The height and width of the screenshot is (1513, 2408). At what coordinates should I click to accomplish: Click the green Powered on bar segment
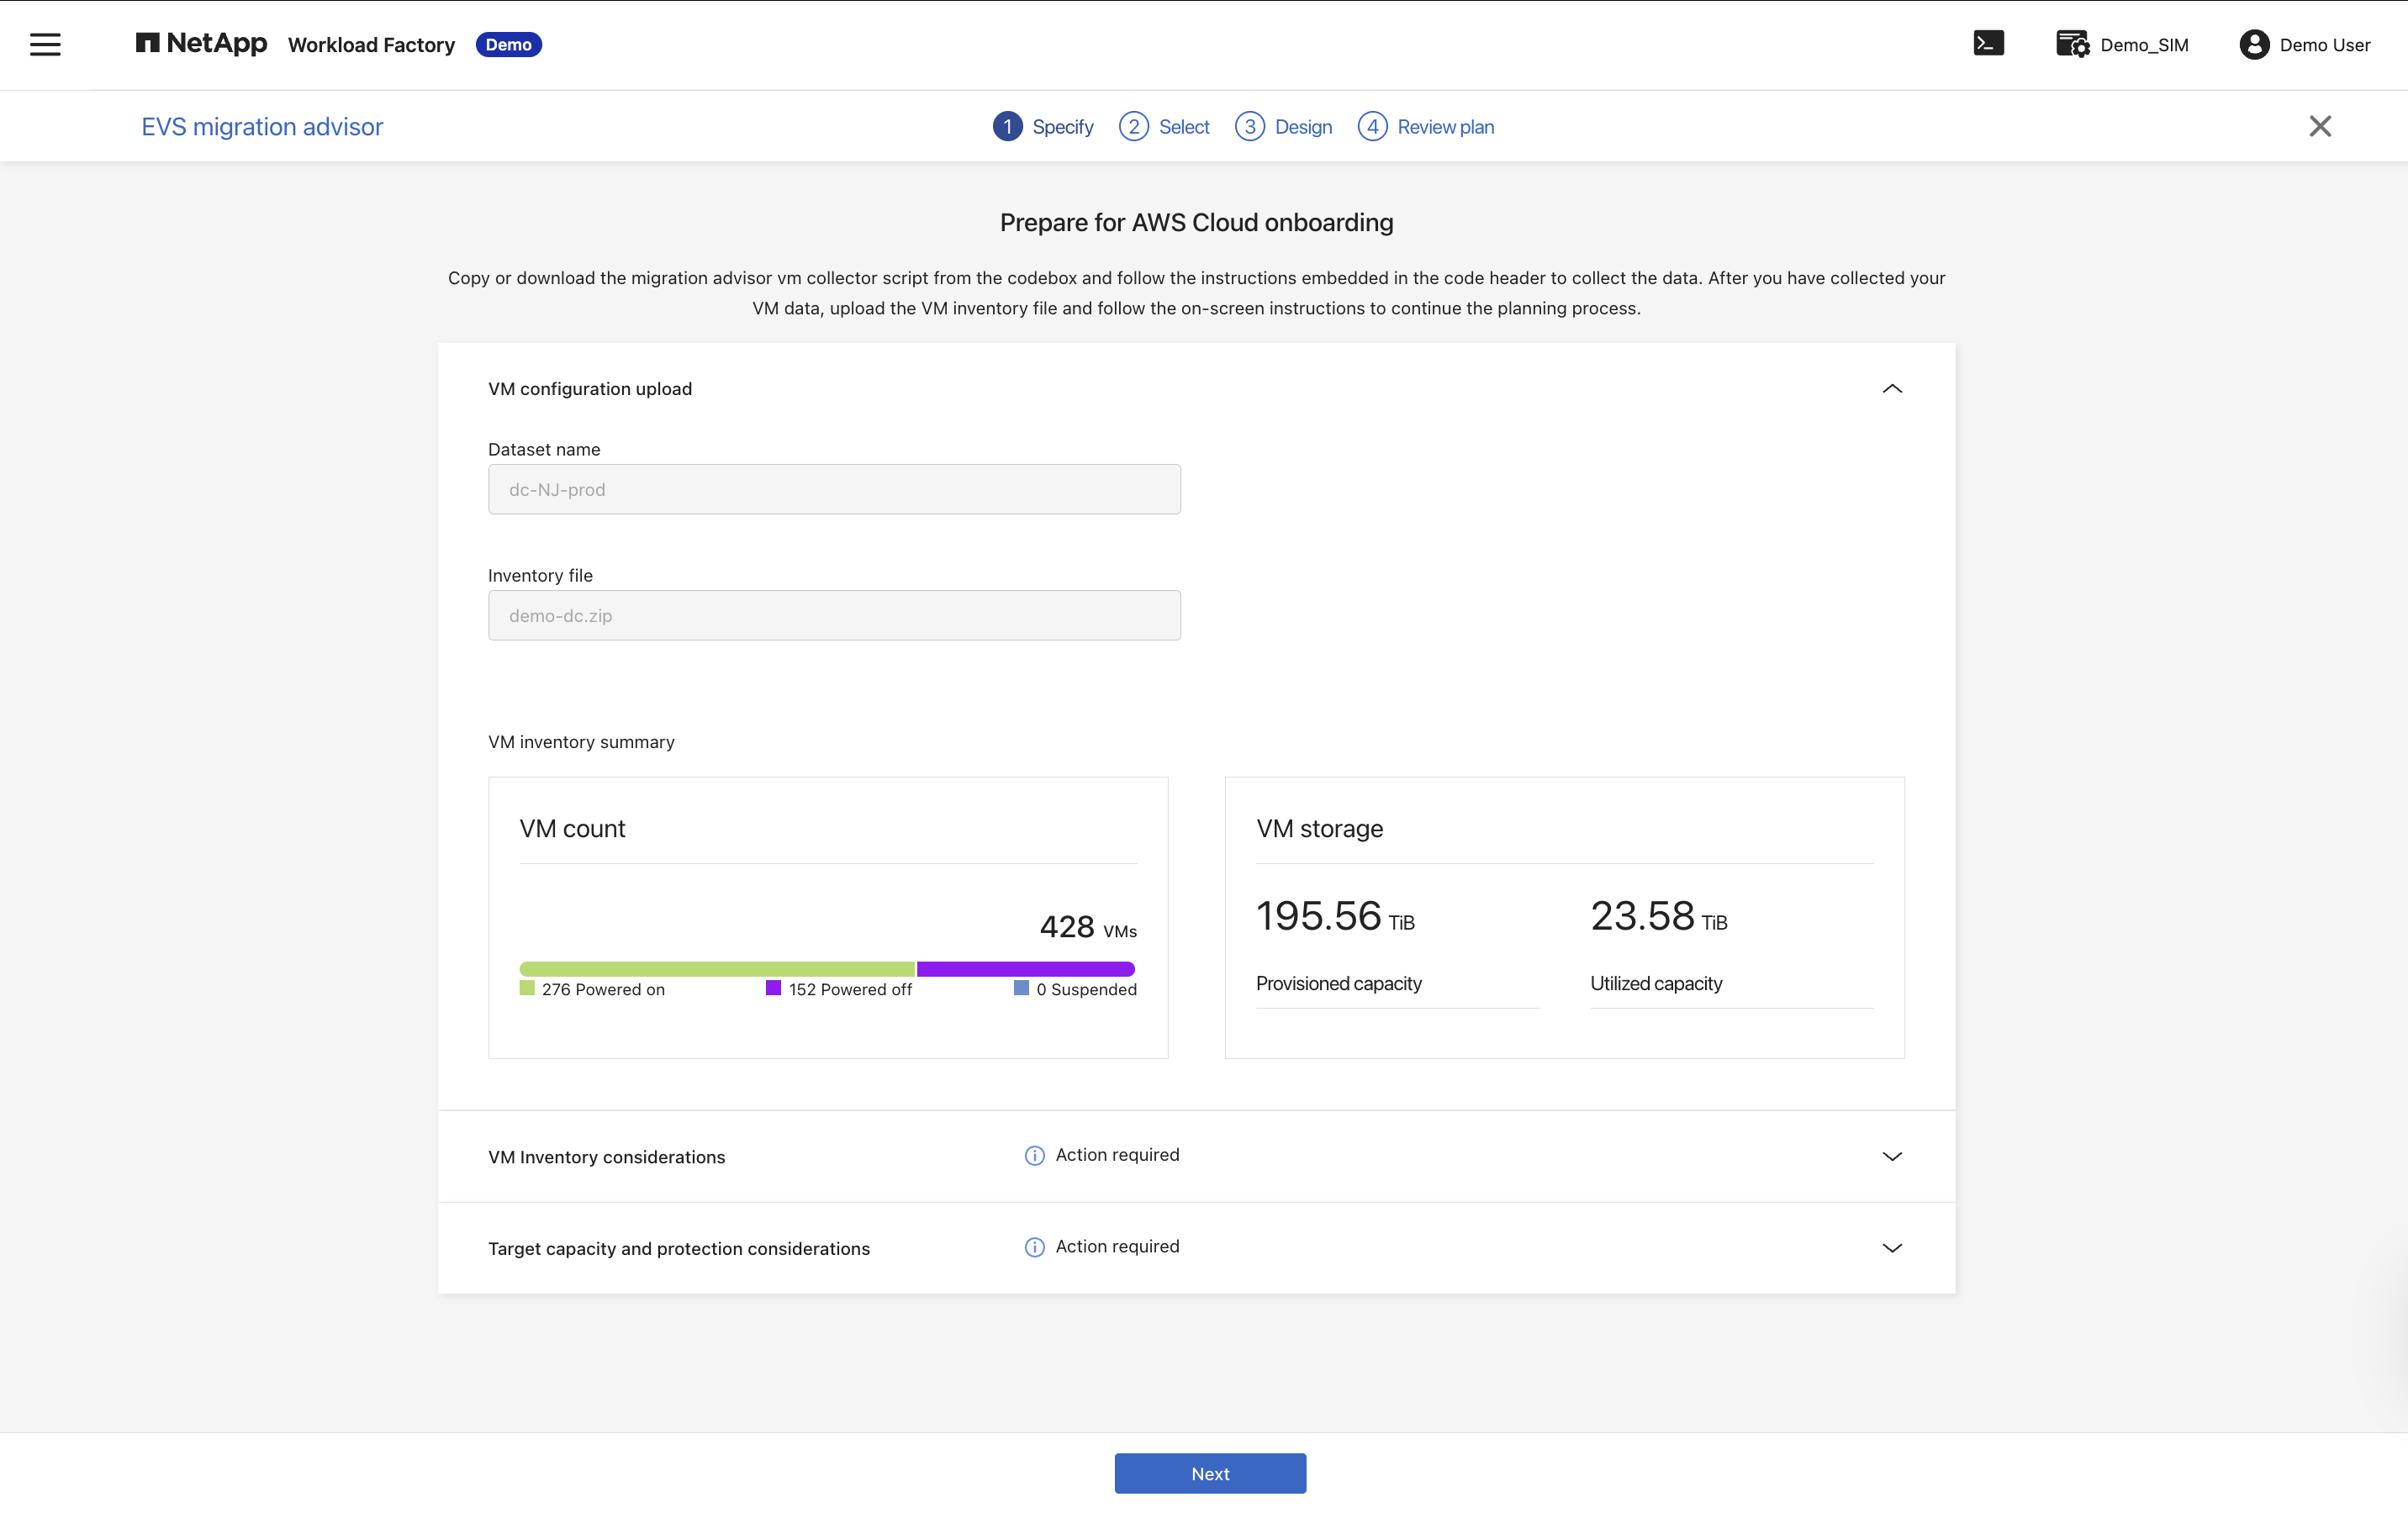click(717, 968)
